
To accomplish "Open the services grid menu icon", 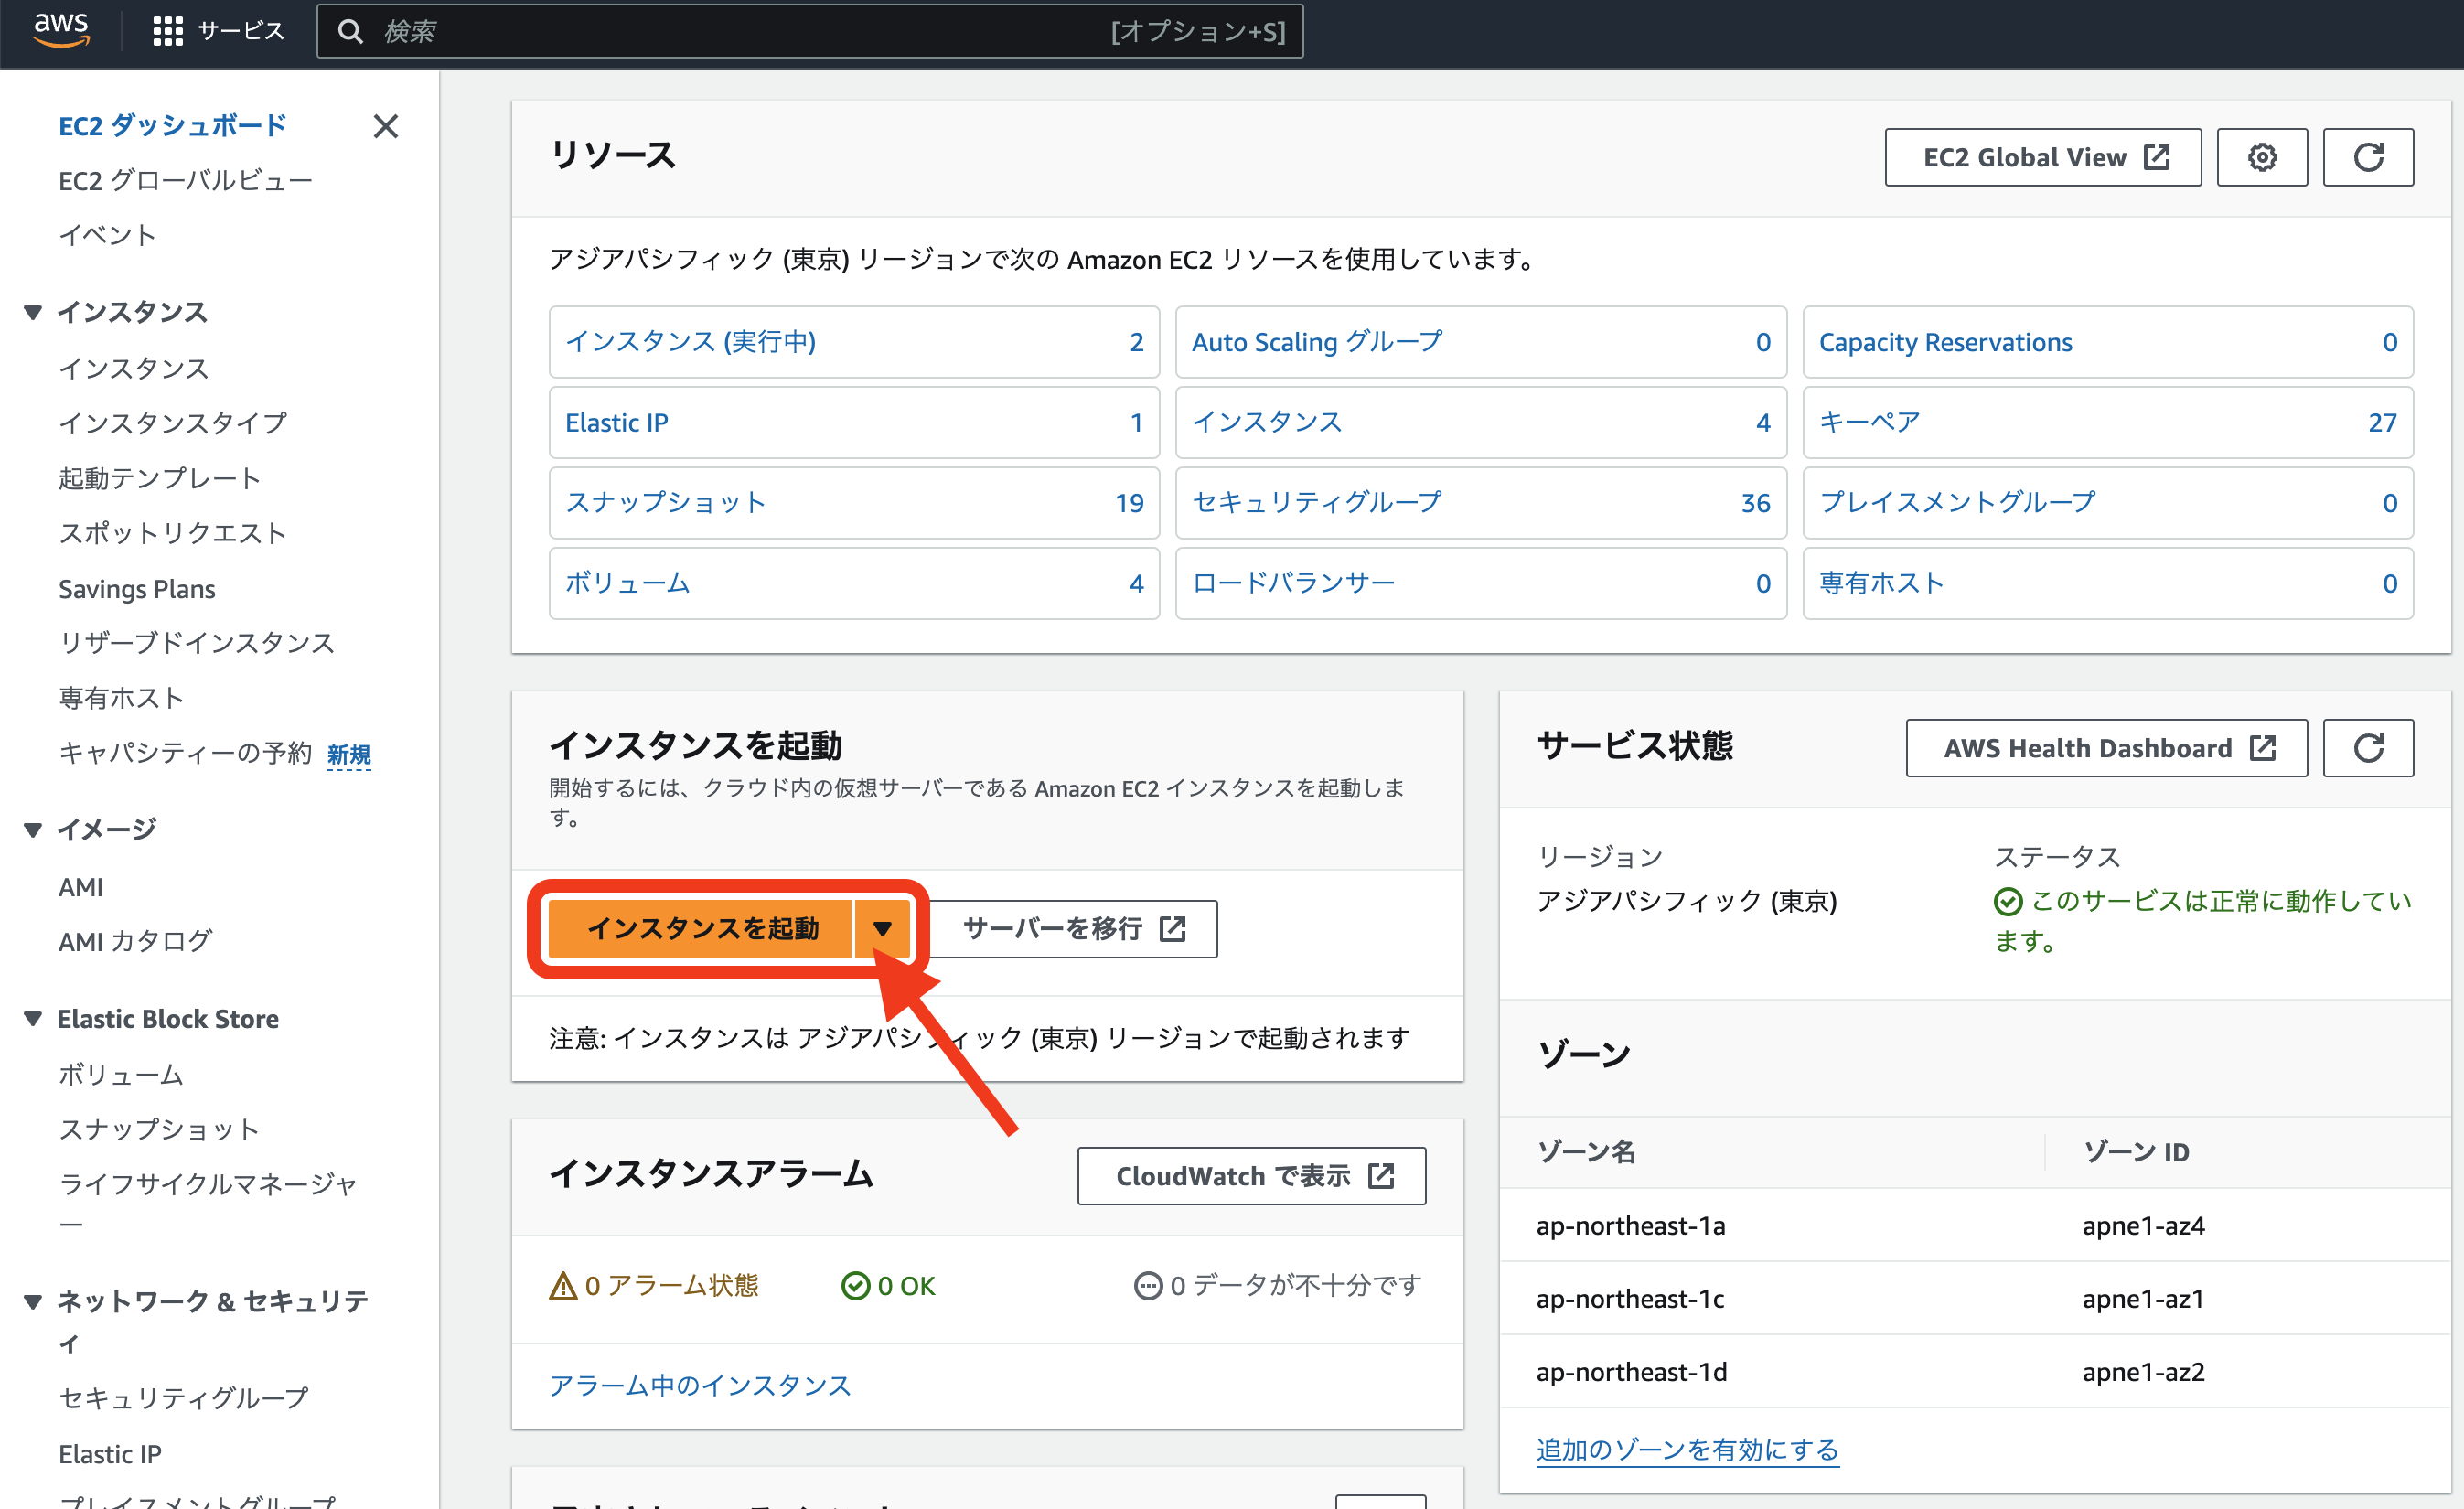I will (167, 31).
